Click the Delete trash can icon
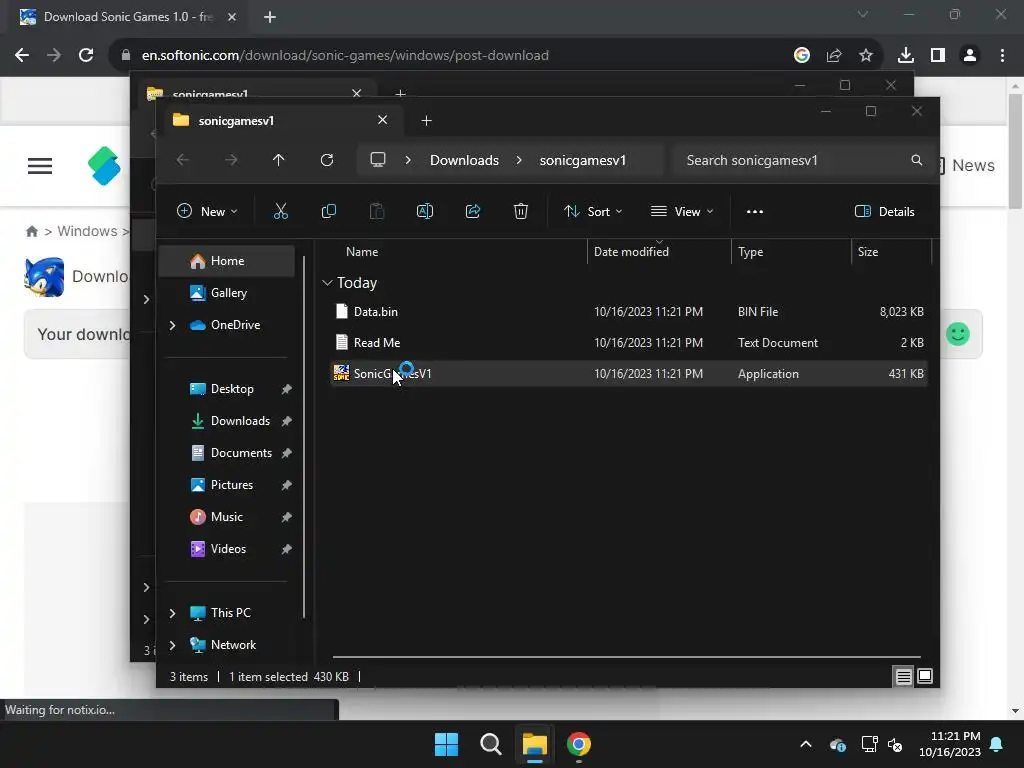Screen dimensions: 1024x768 pos(520,211)
